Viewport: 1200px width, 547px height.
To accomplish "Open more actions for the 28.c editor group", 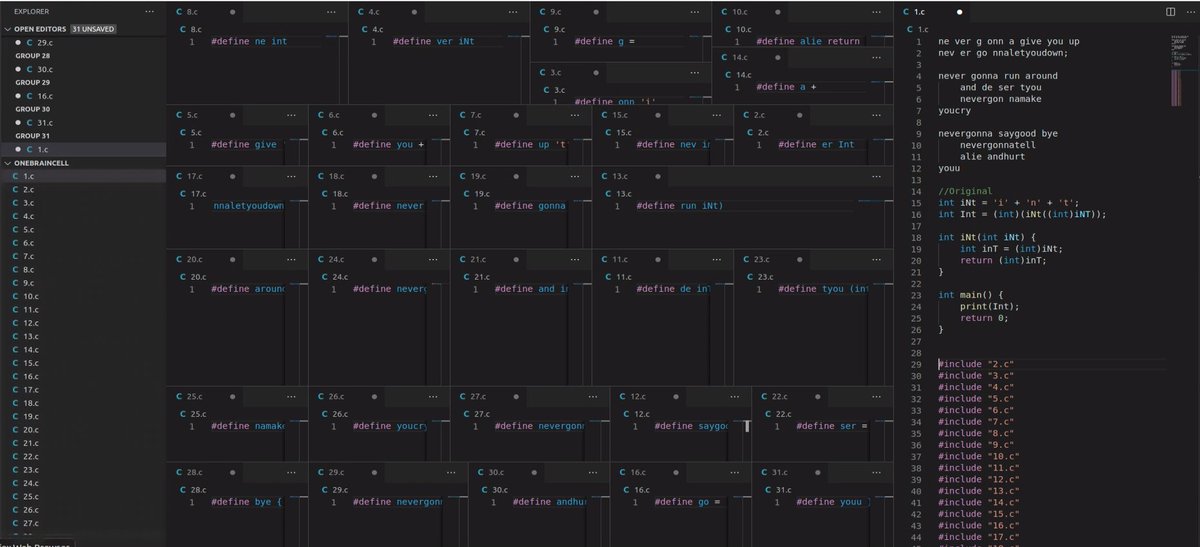I will tap(291, 472).
